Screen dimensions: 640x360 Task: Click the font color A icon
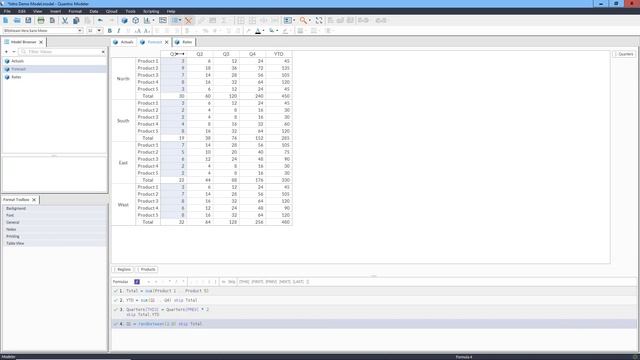(258, 31)
